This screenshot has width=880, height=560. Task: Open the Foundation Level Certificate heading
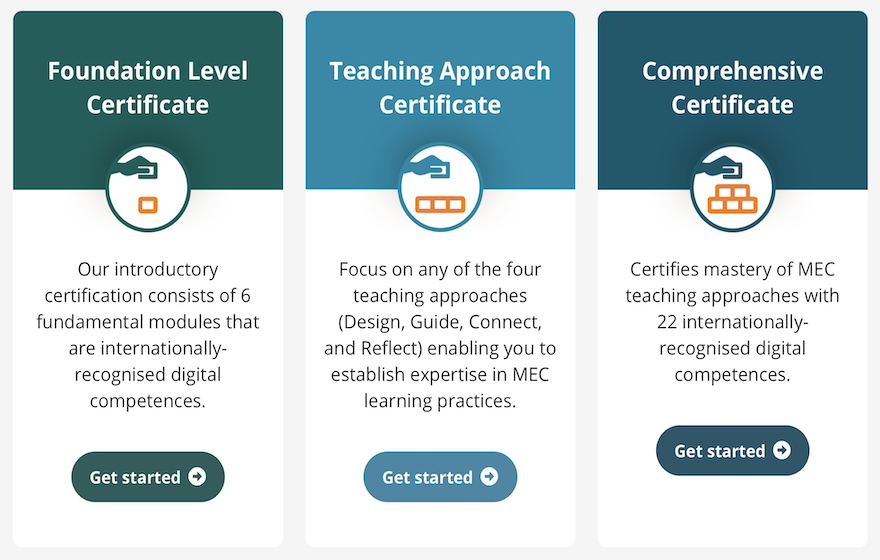click(148, 88)
